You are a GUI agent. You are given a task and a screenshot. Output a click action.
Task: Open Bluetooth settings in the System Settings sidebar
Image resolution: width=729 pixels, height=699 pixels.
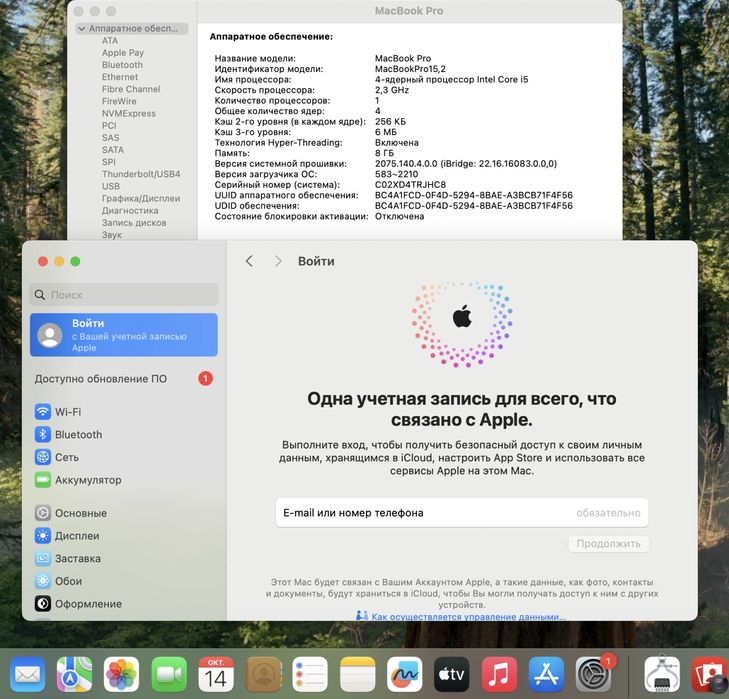coord(68,434)
